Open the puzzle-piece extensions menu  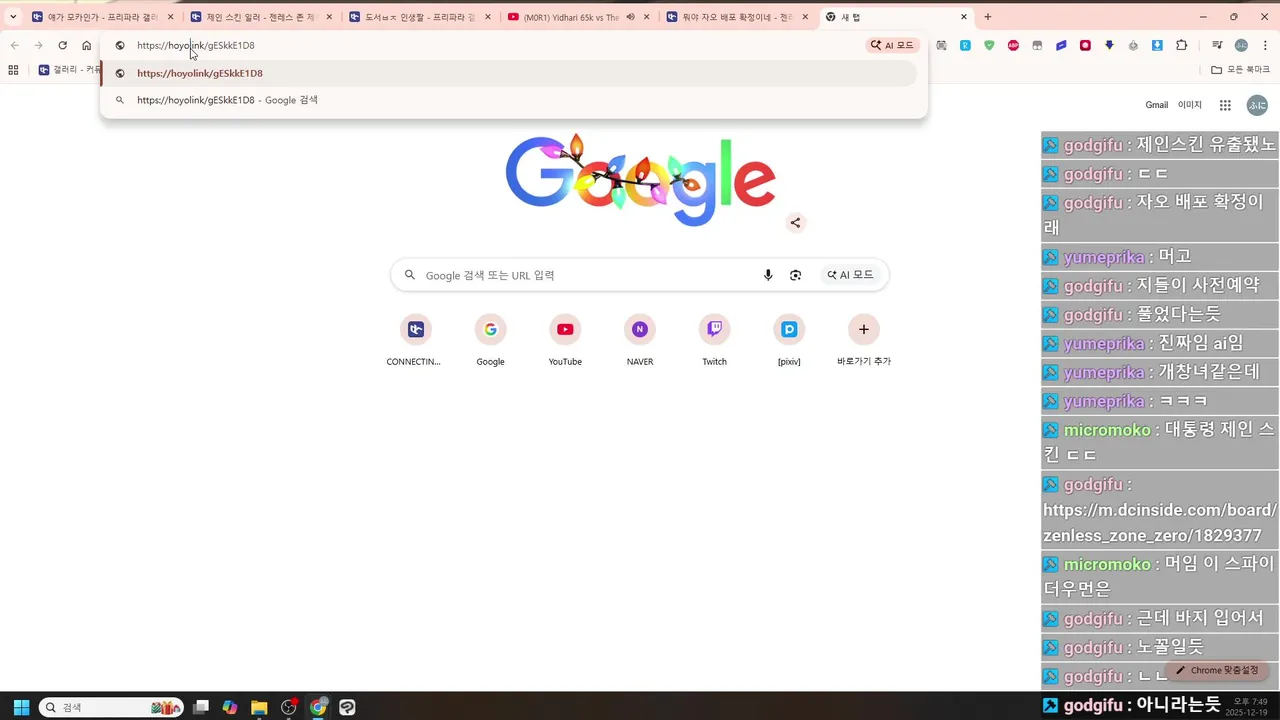point(1181,45)
